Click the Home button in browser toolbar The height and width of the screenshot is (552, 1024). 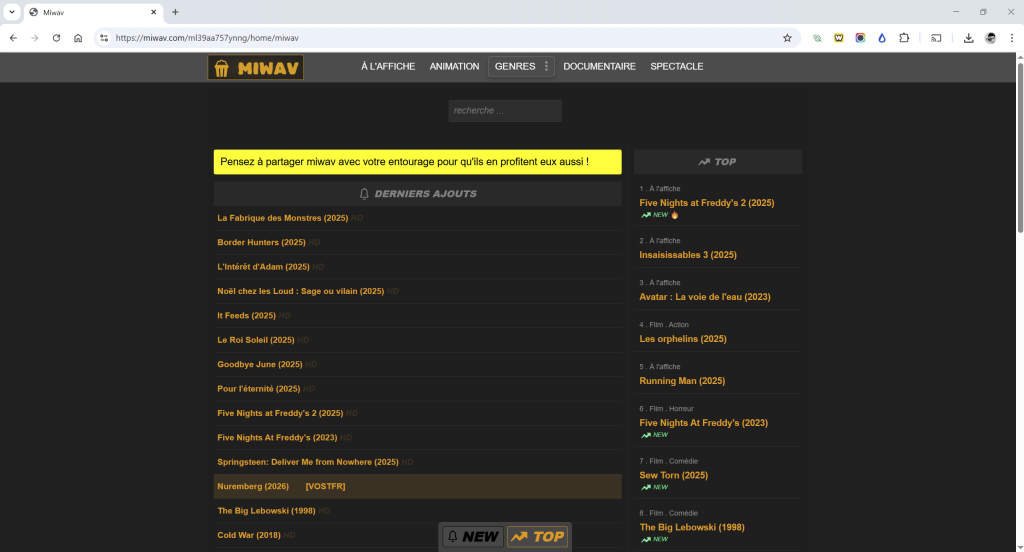[x=78, y=38]
